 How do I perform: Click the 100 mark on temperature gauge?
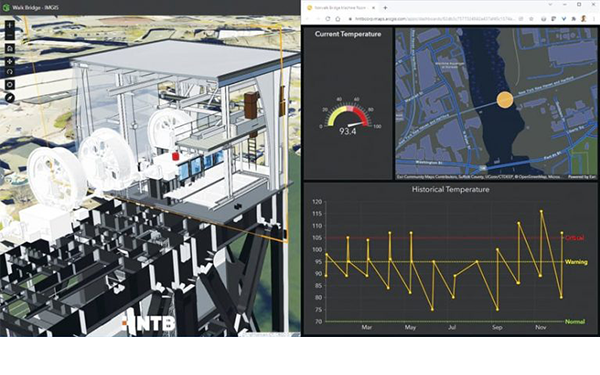pos(377,126)
